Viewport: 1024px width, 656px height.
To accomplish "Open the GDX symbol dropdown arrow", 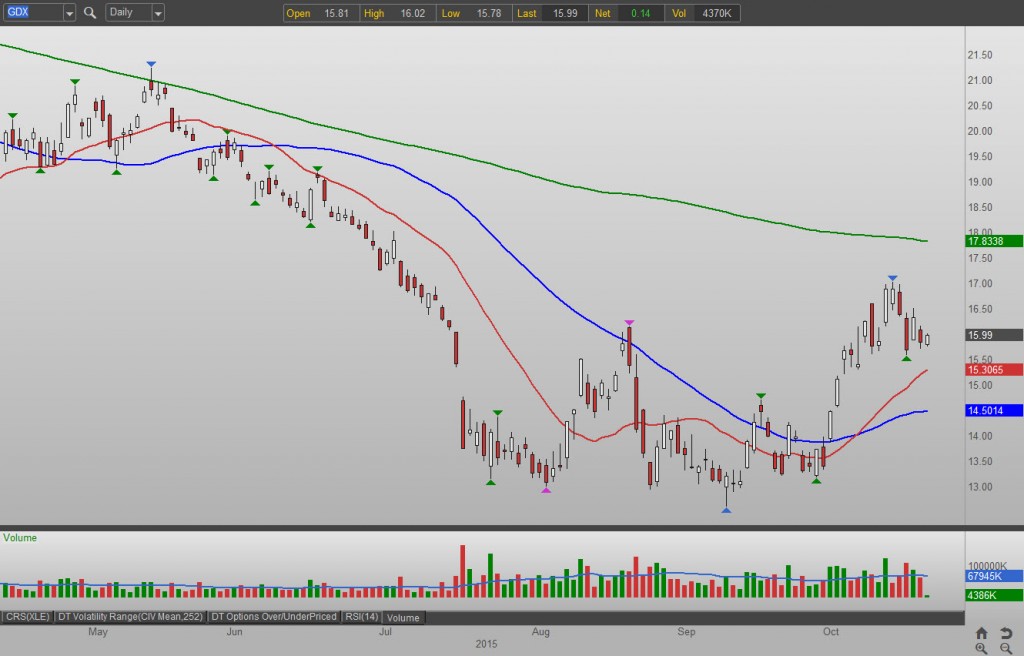I will coord(69,12).
